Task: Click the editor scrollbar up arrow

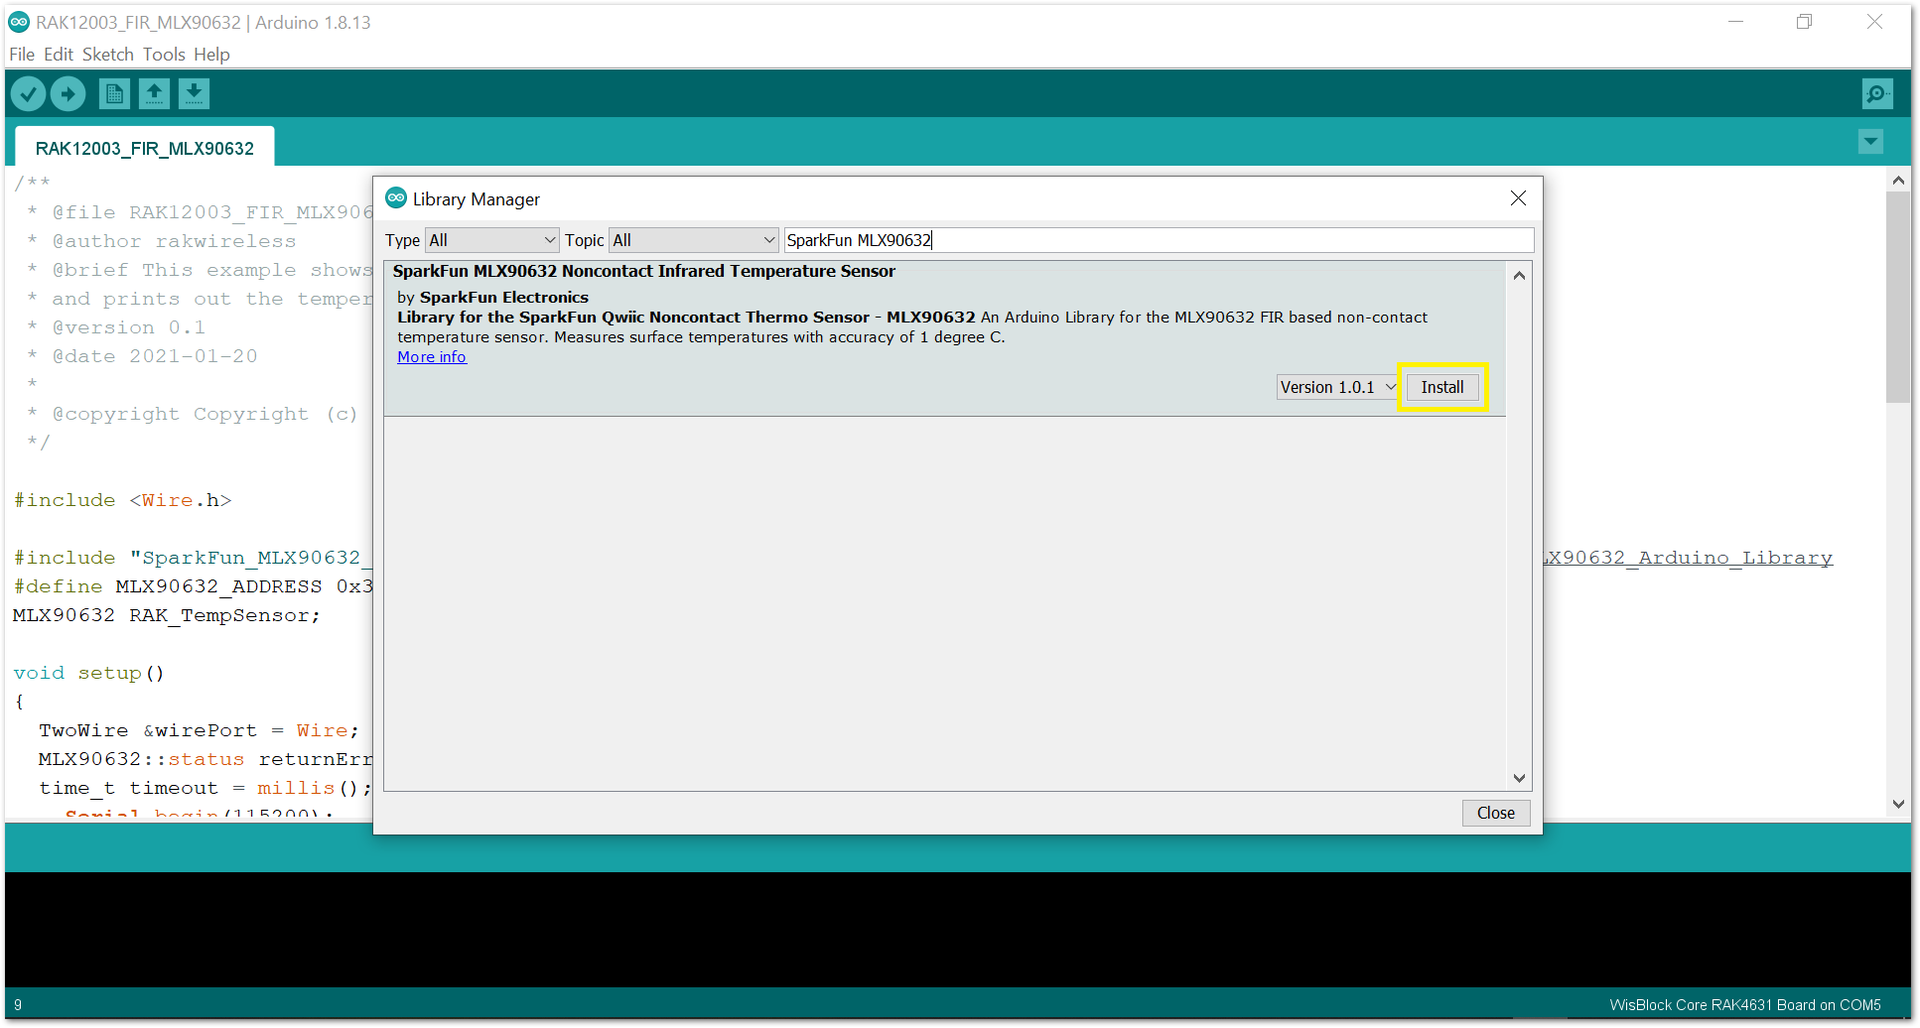Action: pyautogui.click(x=1898, y=180)
